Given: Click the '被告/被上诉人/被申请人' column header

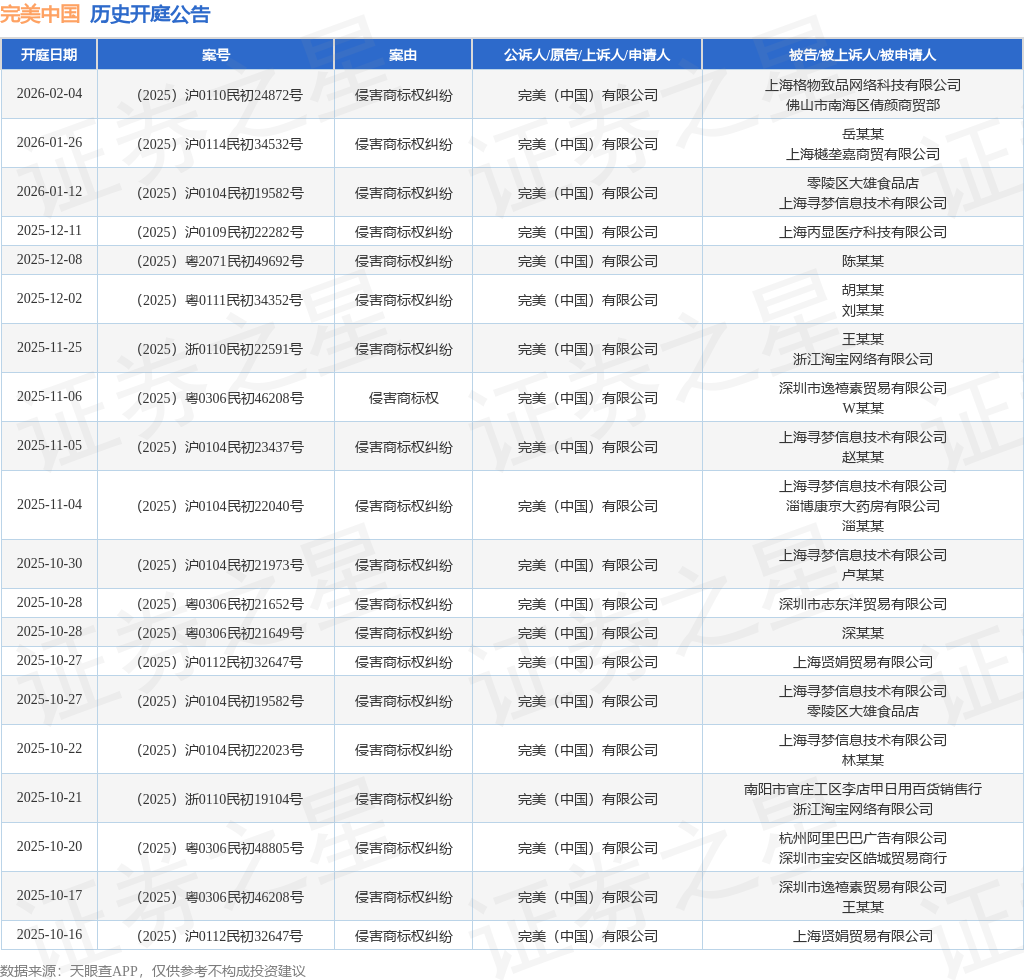Looking at the screenshot, I should coord(862,55).
